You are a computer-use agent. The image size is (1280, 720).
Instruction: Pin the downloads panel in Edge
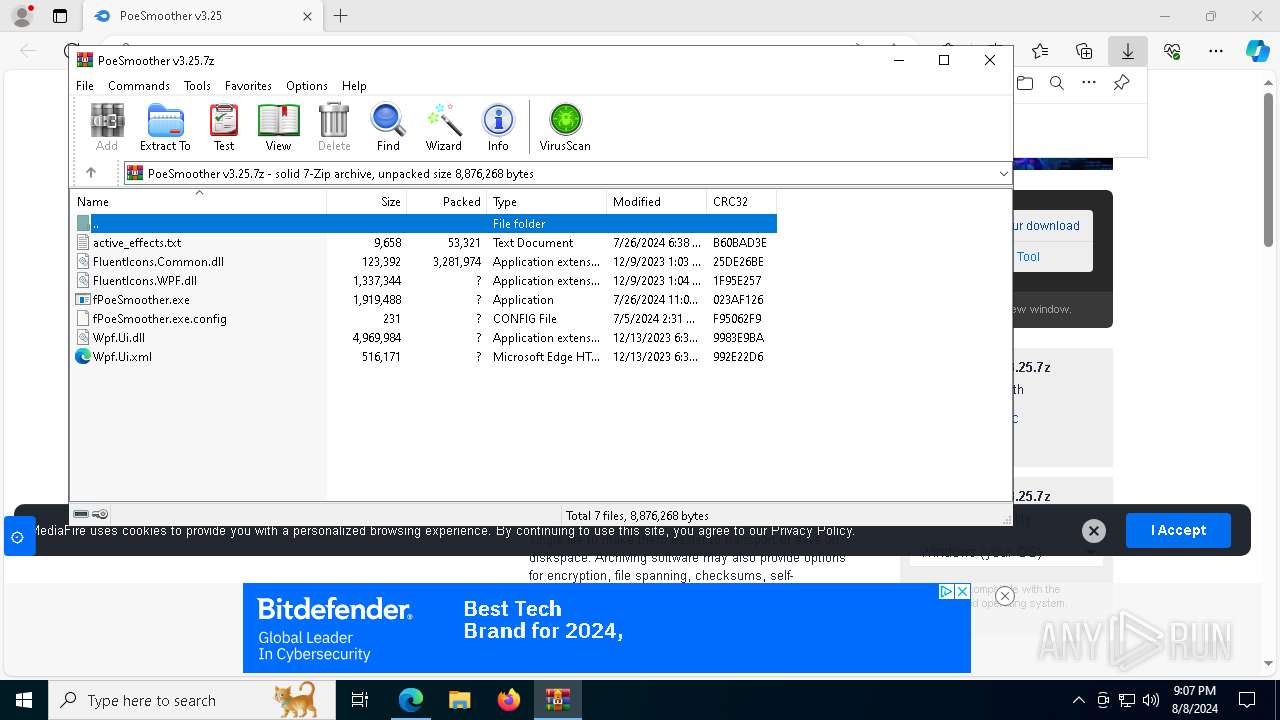(1122, 83)
